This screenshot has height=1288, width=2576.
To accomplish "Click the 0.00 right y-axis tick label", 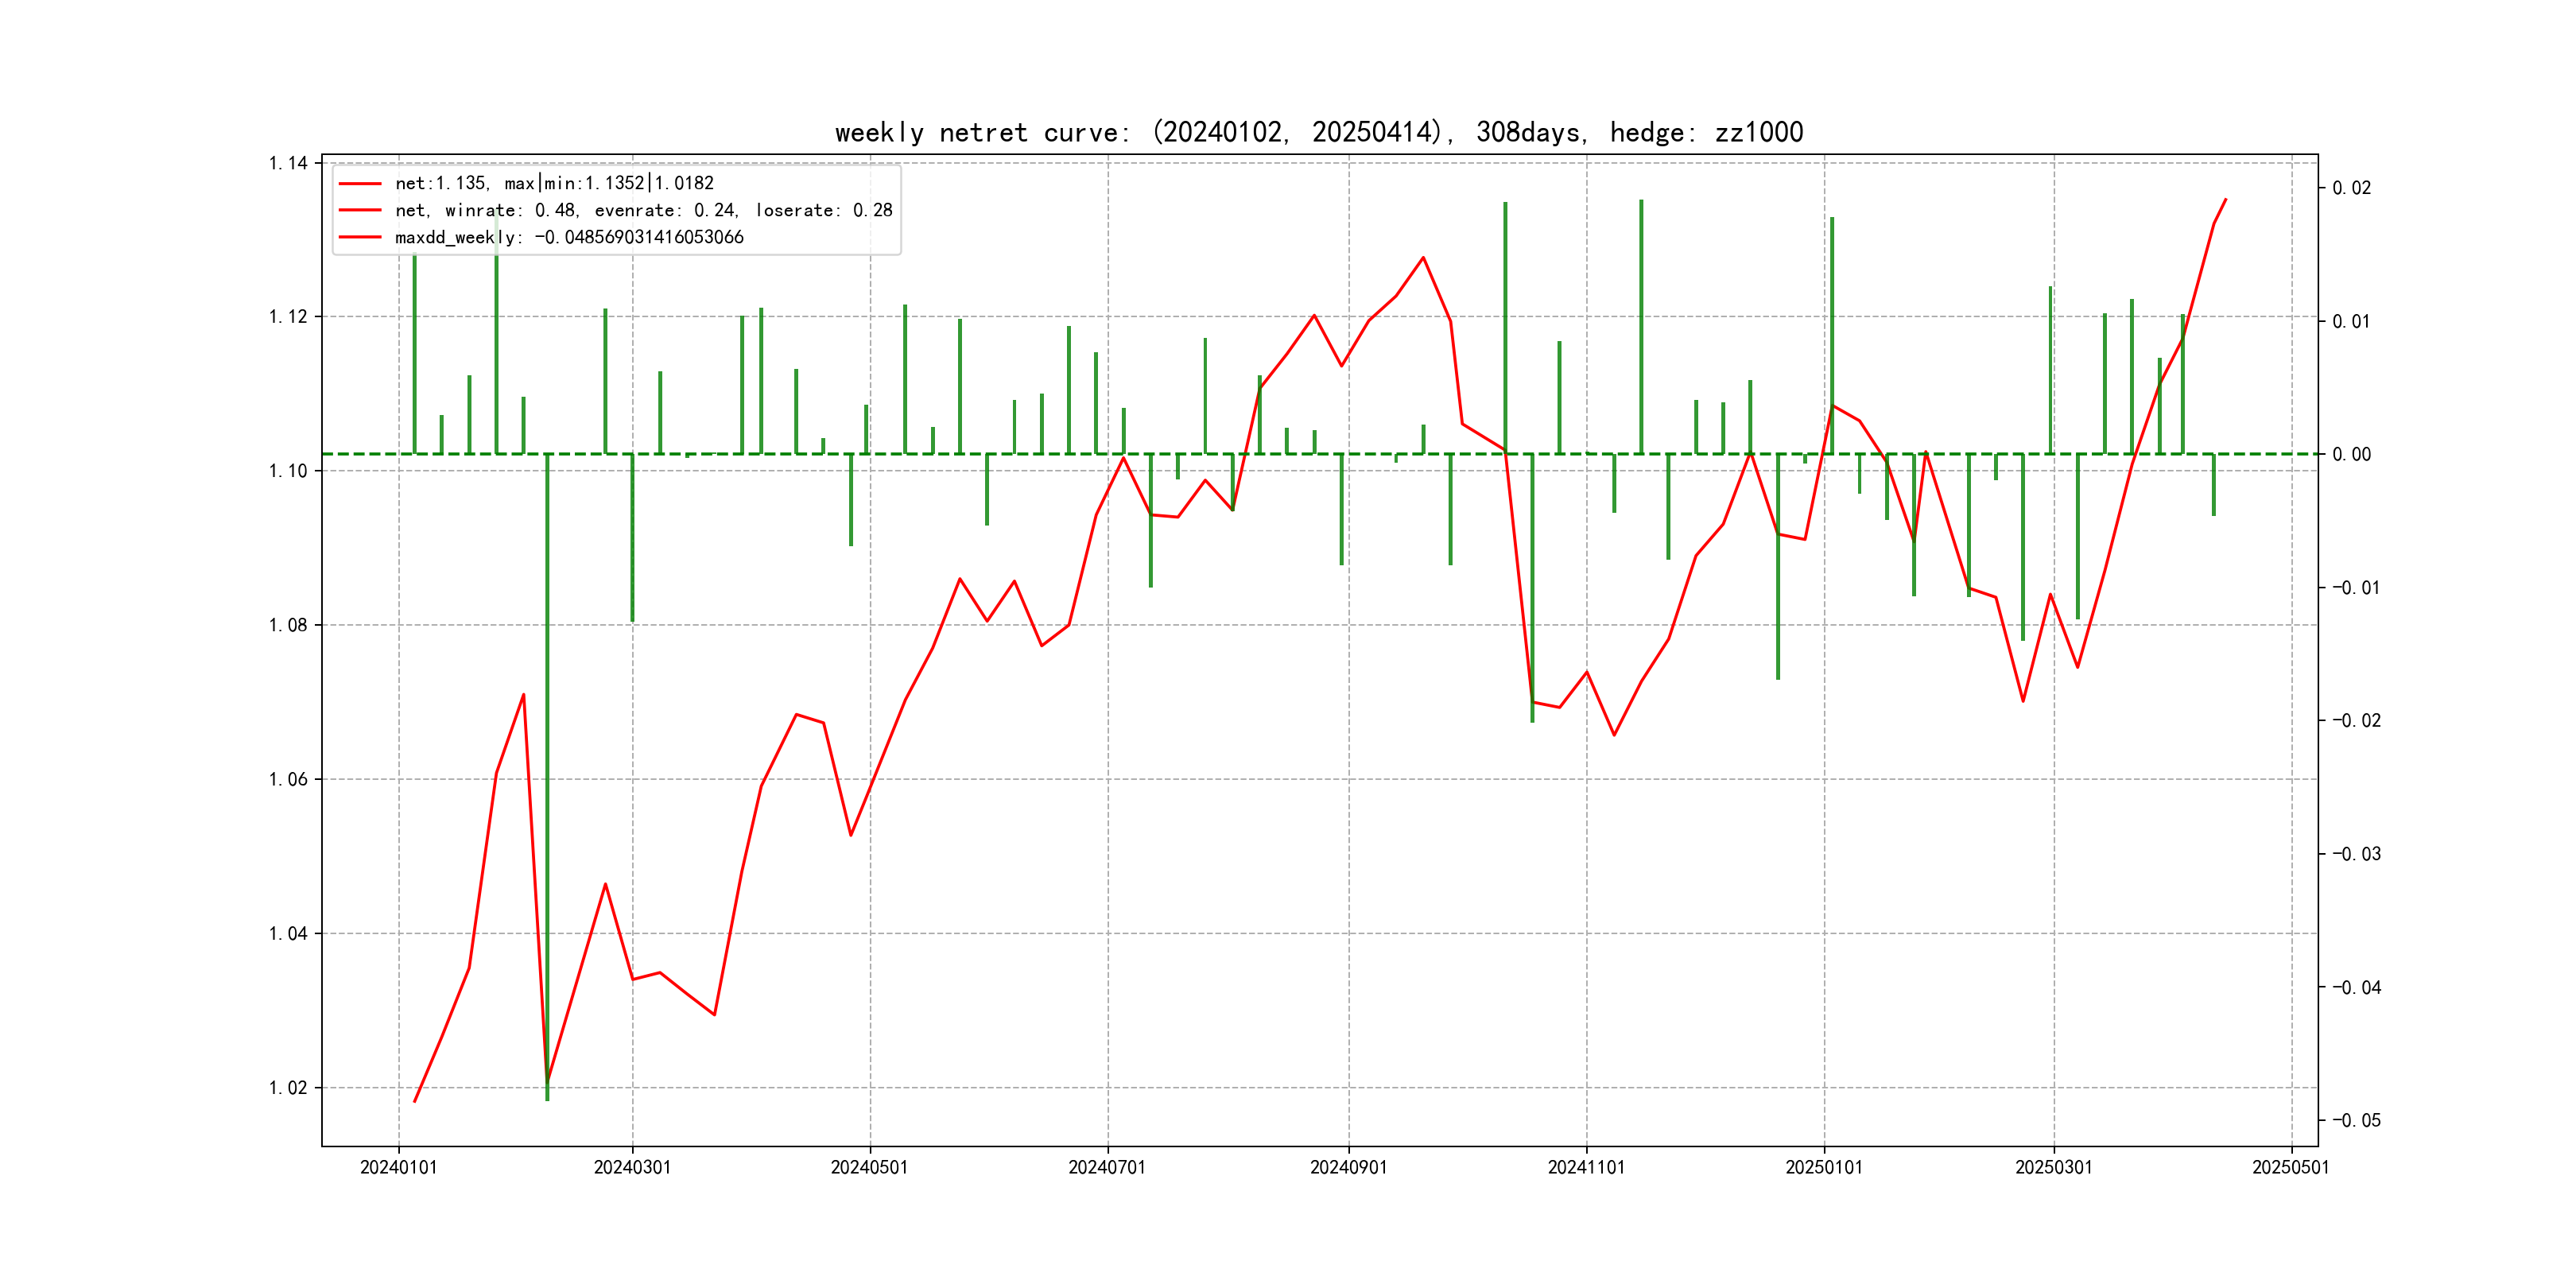I will click(2351, 454).
